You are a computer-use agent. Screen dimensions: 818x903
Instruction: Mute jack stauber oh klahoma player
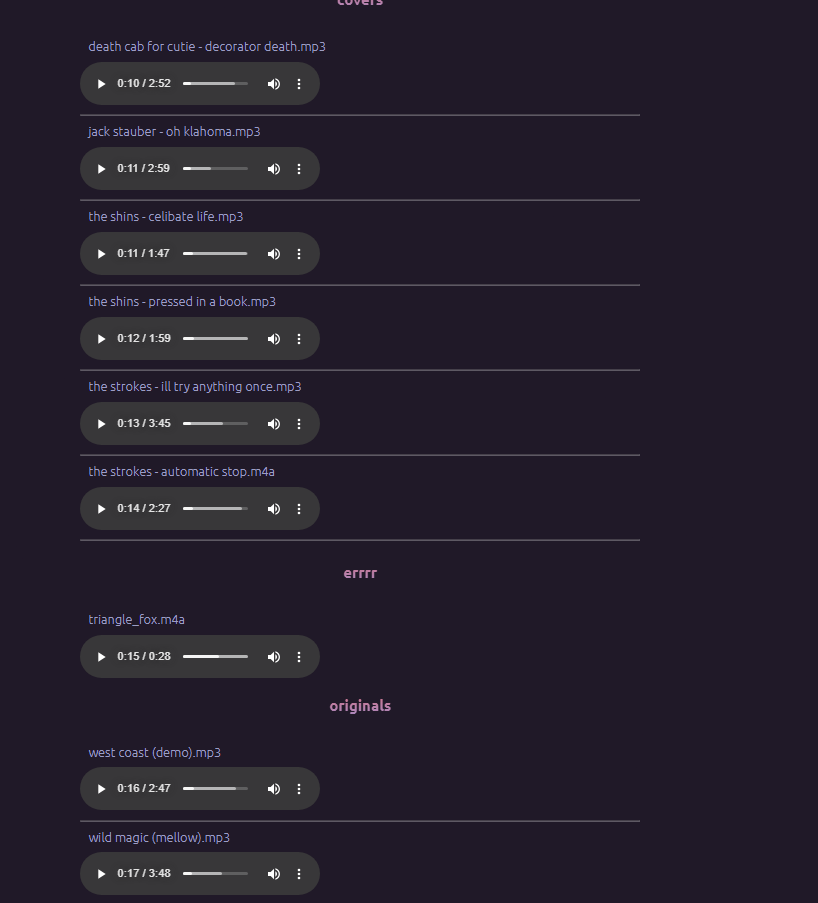point(273,169)
